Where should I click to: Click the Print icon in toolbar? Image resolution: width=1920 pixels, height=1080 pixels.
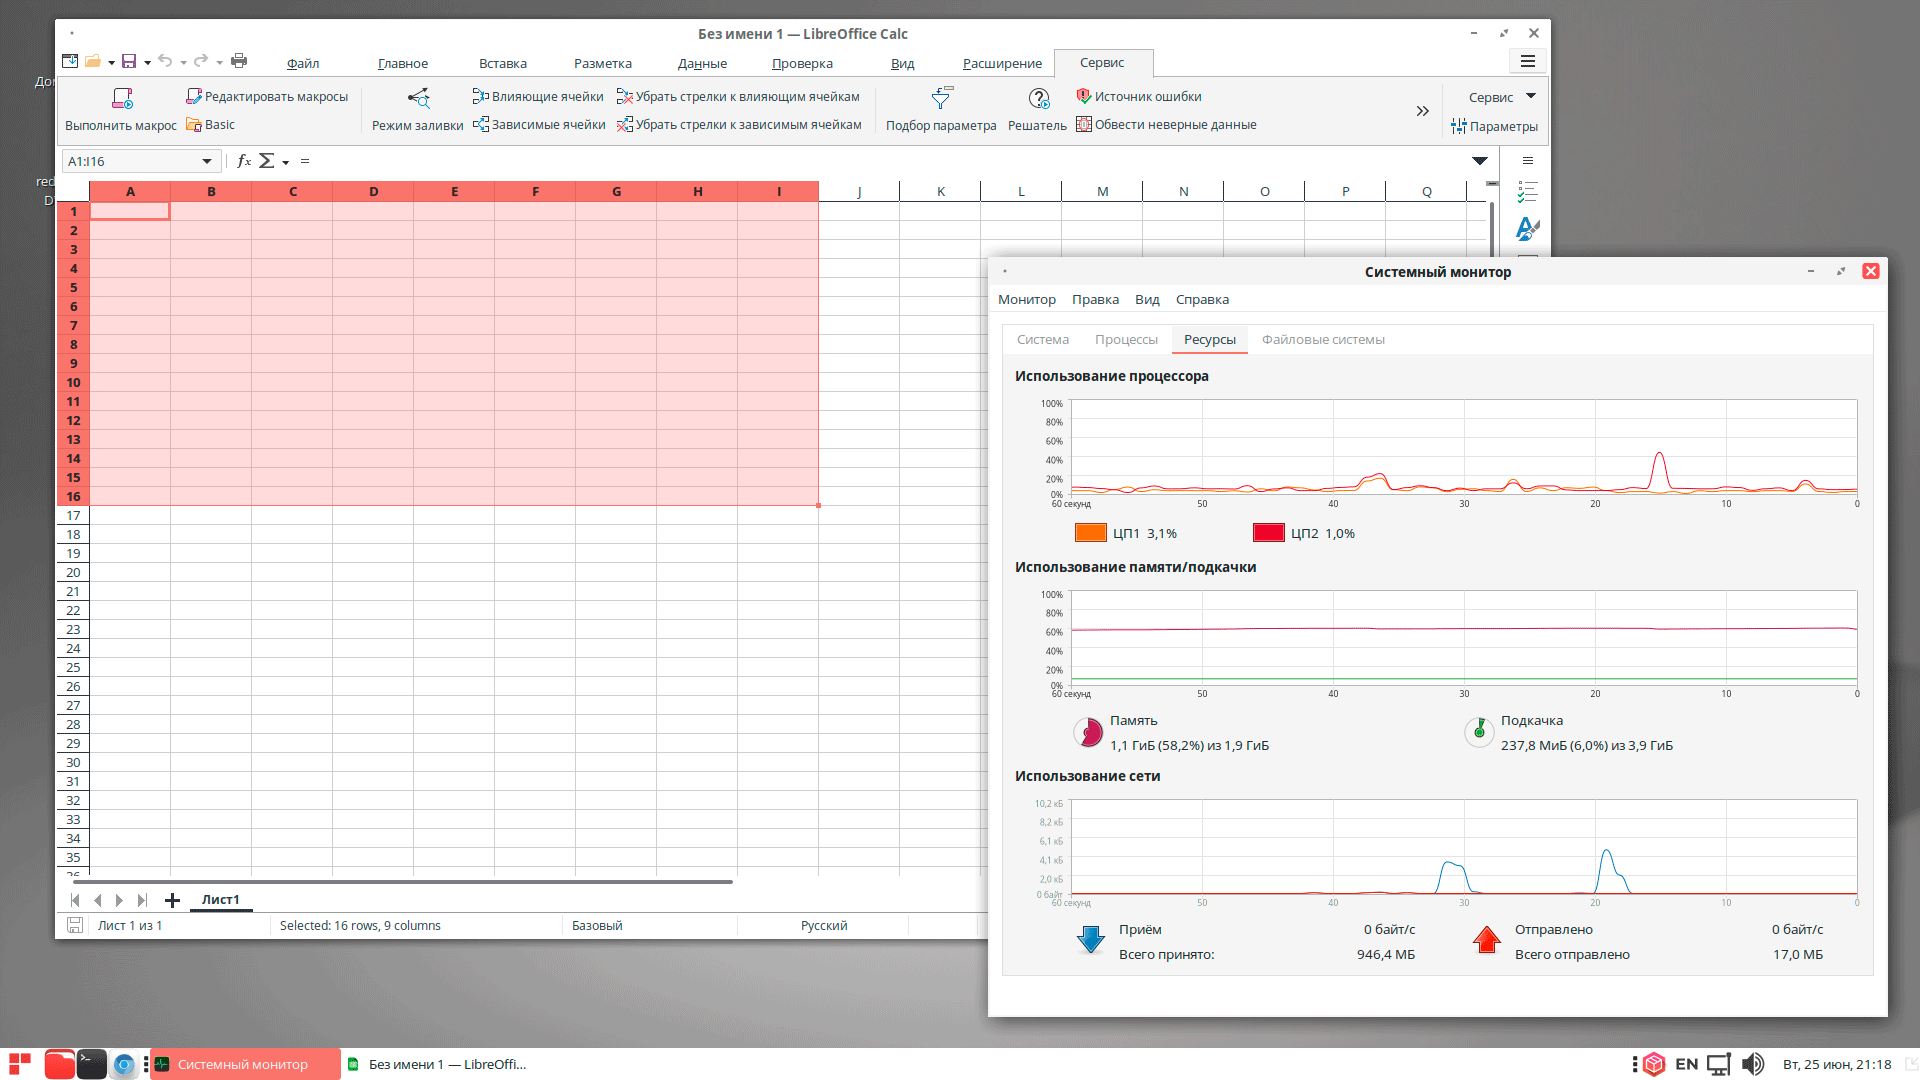[239, 61]
